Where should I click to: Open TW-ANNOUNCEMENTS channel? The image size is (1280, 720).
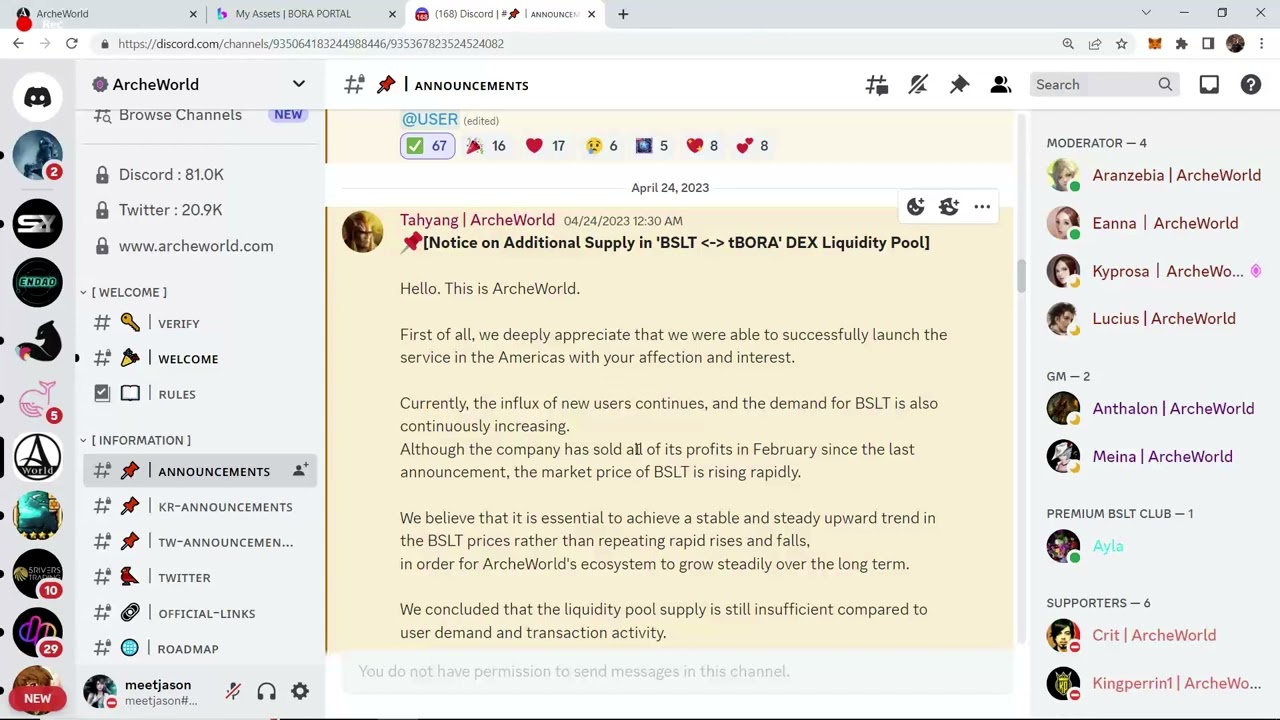pyautogui.click(x=200, y=542)
